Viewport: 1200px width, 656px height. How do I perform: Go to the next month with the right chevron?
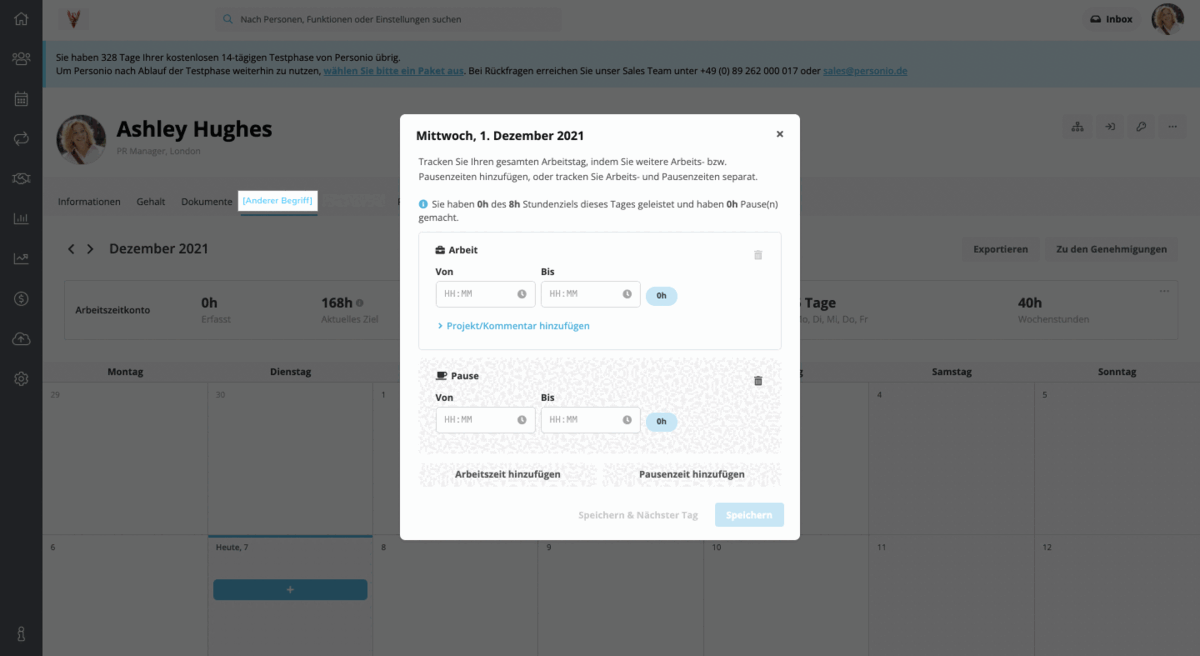(90, 248)
